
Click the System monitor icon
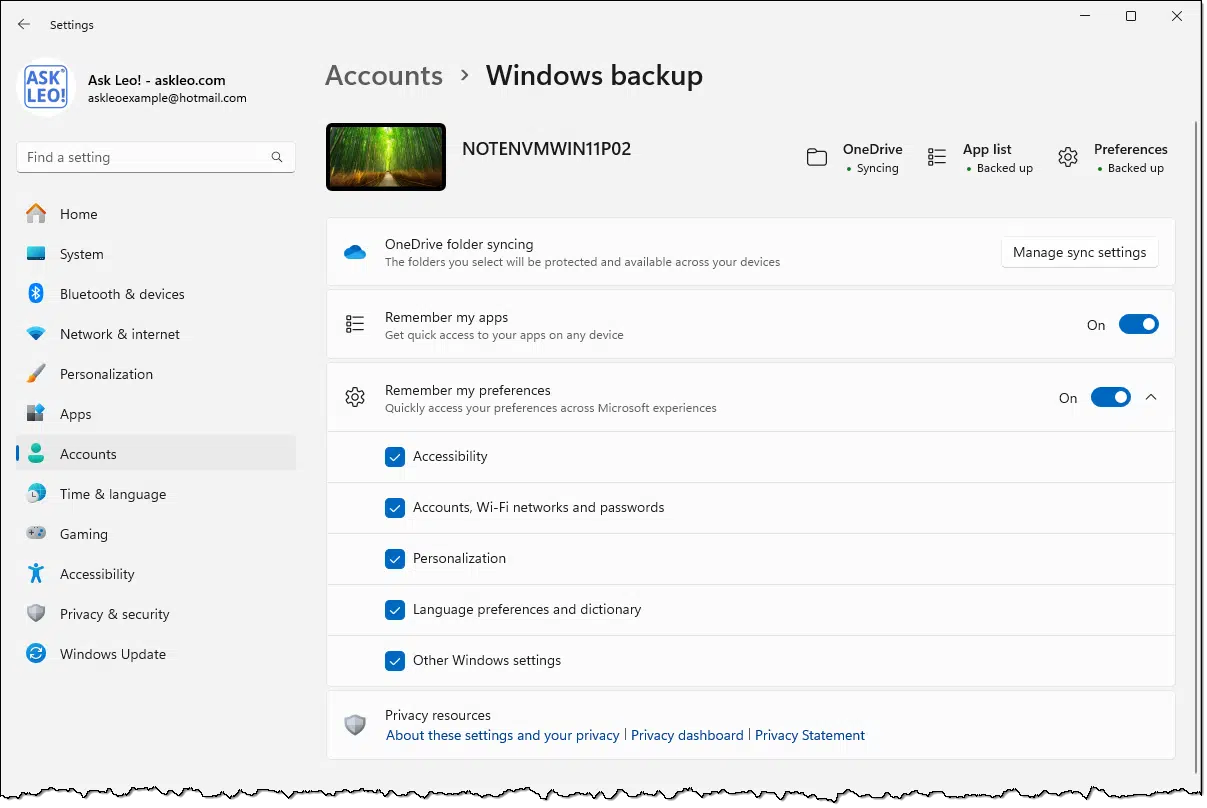pyautogui.click(x=36, y=254)
